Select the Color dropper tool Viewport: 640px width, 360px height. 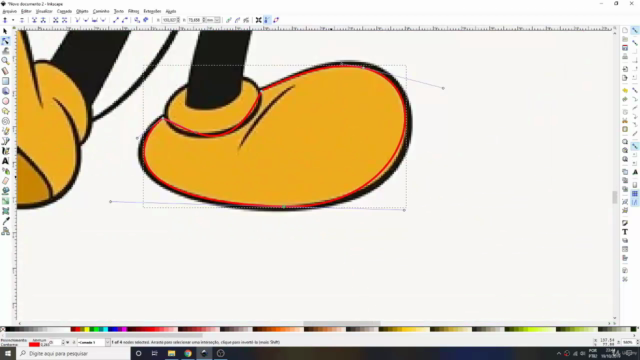pyautogui.click(x=5, y=221)
